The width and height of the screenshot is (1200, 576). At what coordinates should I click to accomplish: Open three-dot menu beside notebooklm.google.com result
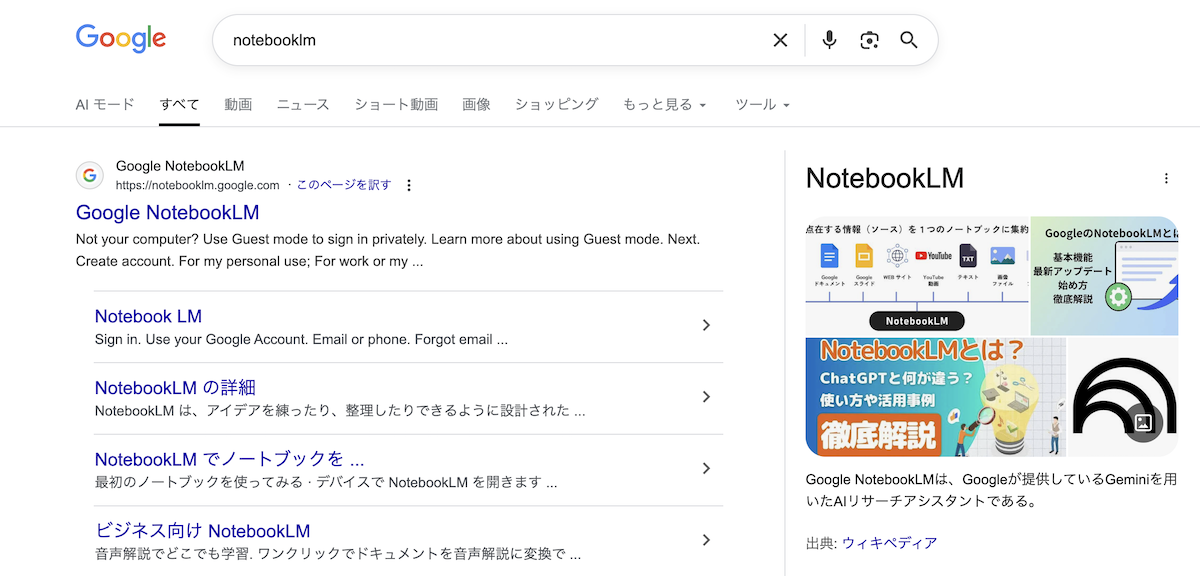pyautogui.click(x=409, y=185)
